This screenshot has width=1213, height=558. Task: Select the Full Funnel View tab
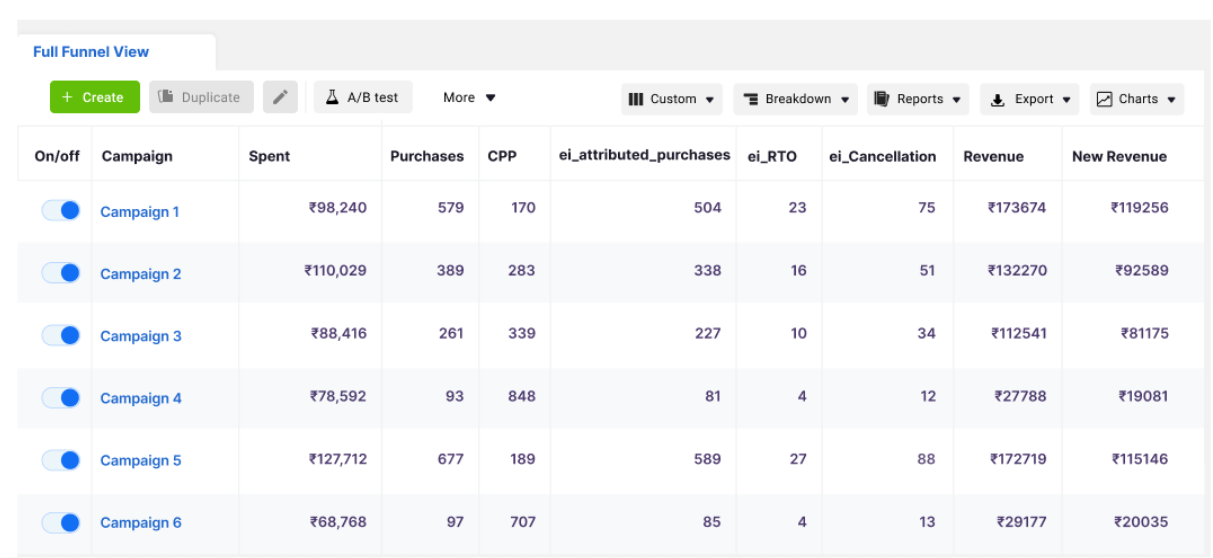pyautogui.click(x=91, y=52)
